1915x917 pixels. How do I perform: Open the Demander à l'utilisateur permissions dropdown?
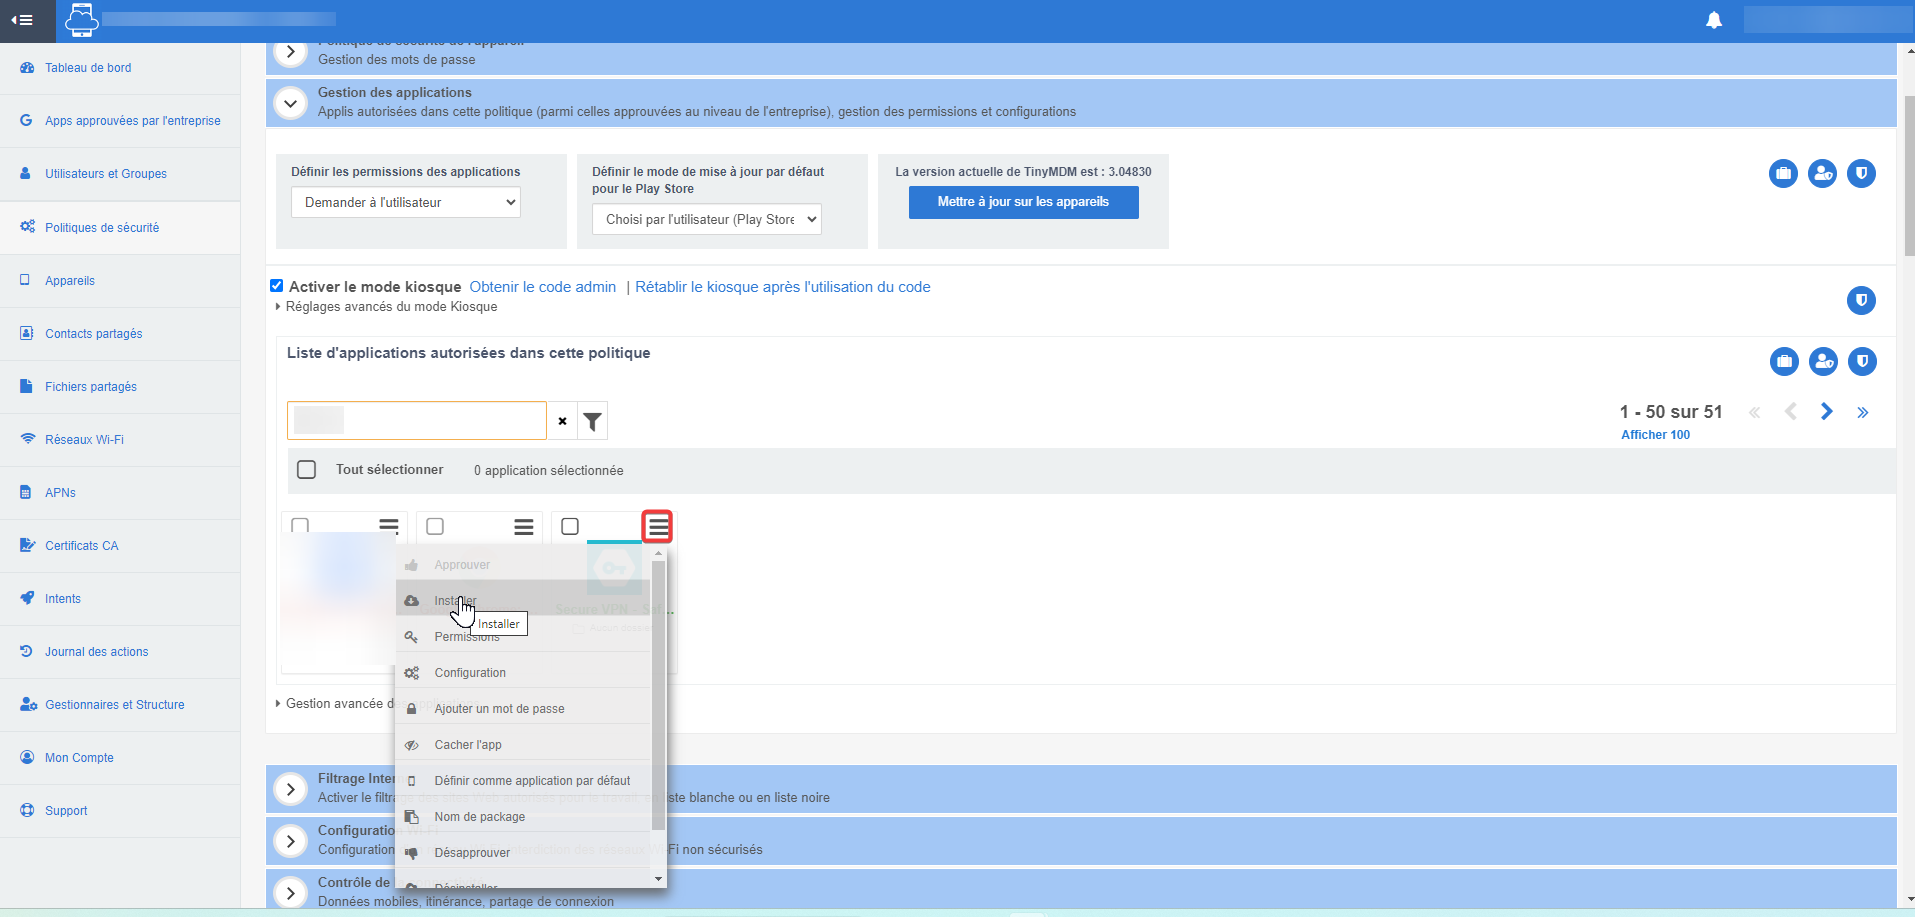pyautogui.click(x=406, y=202)
